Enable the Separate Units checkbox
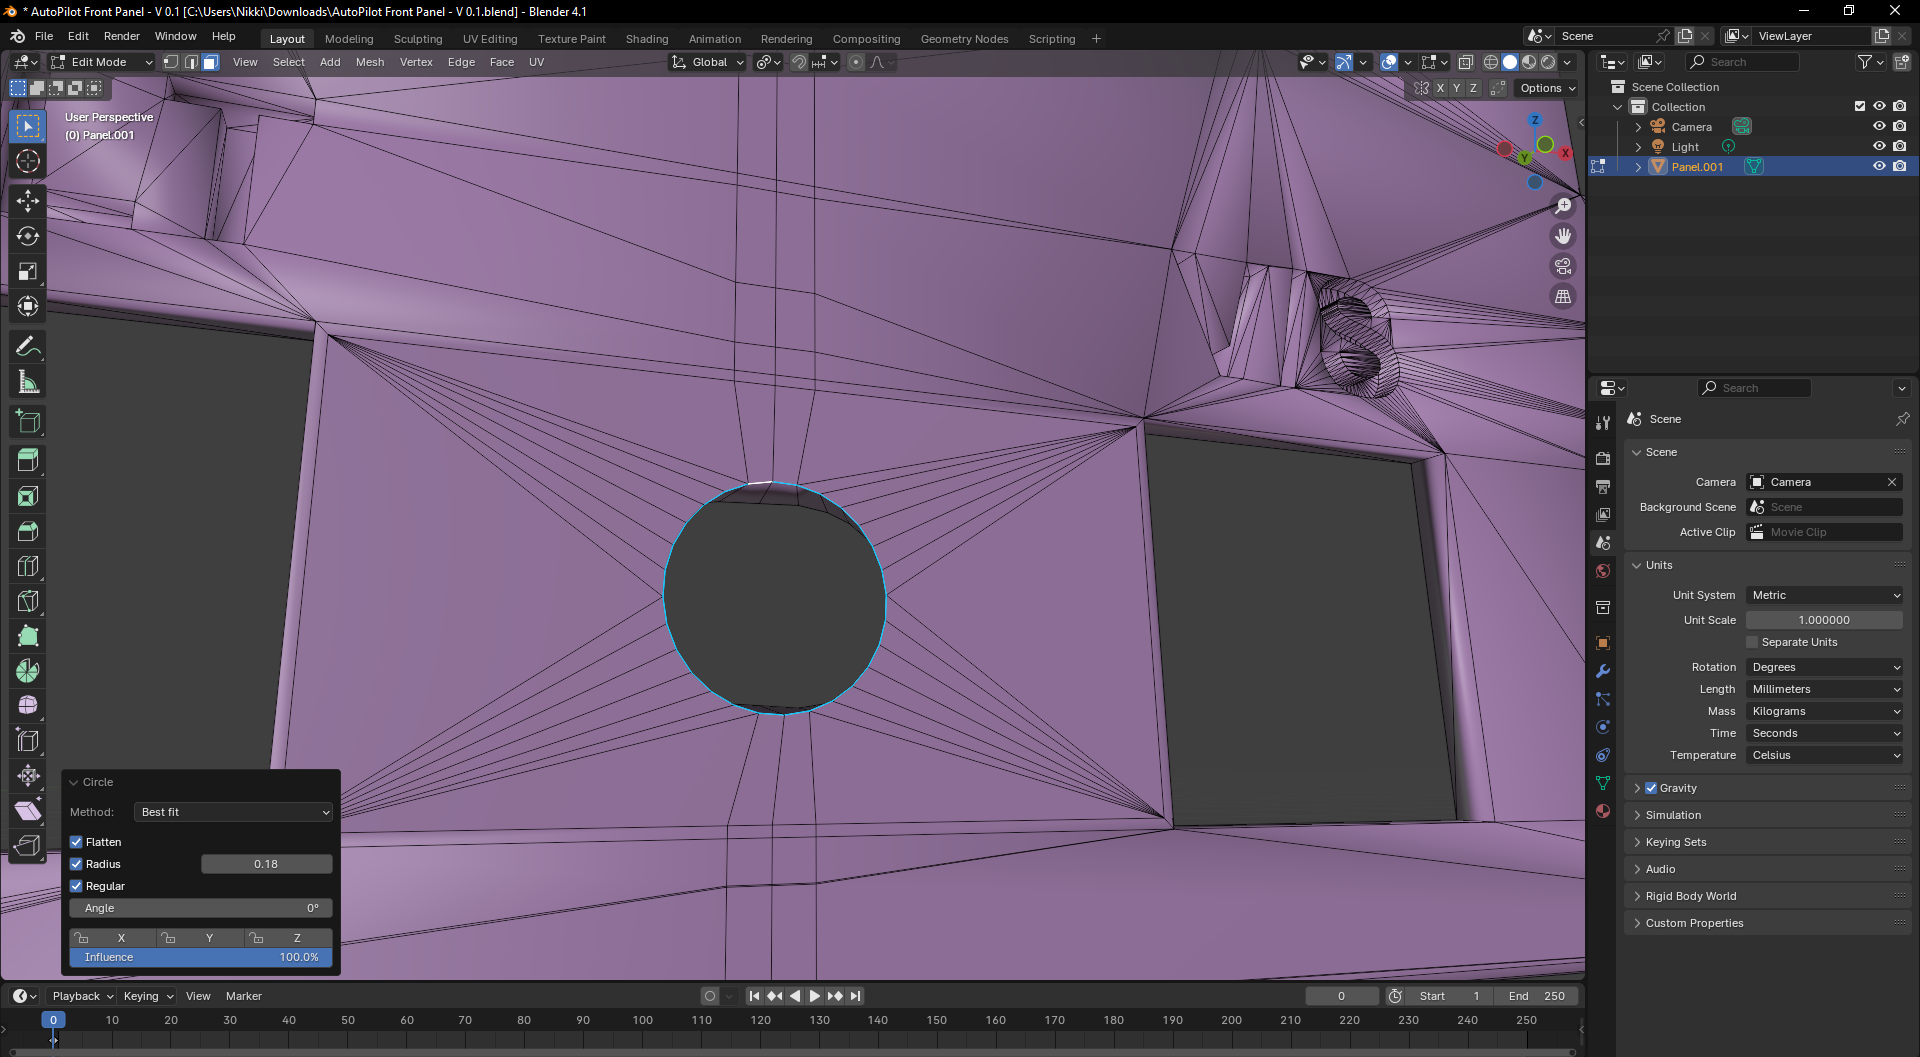1920x1057 pixels. (1752, 642)
